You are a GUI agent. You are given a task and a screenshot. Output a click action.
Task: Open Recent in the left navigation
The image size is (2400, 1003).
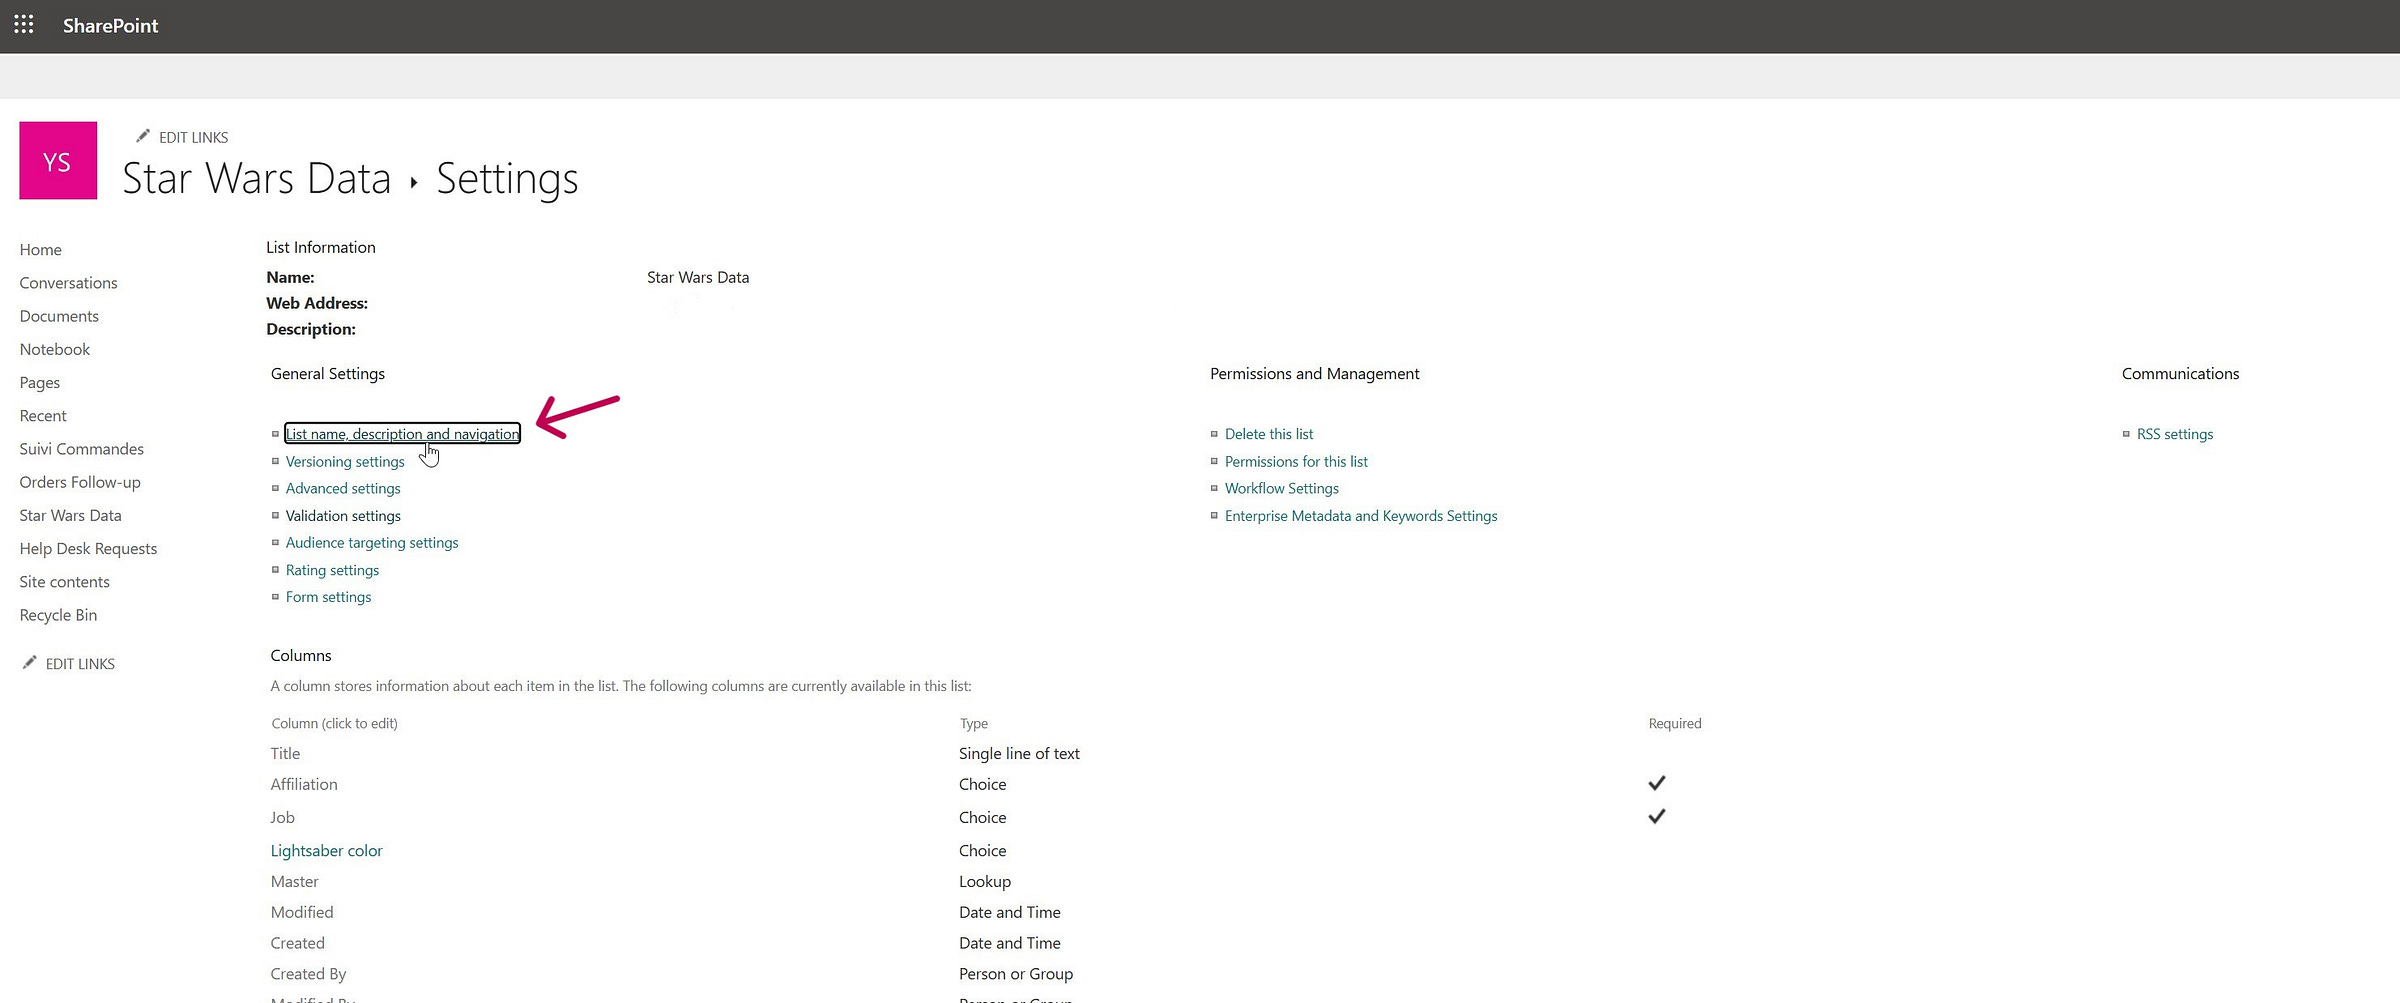click(x=43, y=415)
